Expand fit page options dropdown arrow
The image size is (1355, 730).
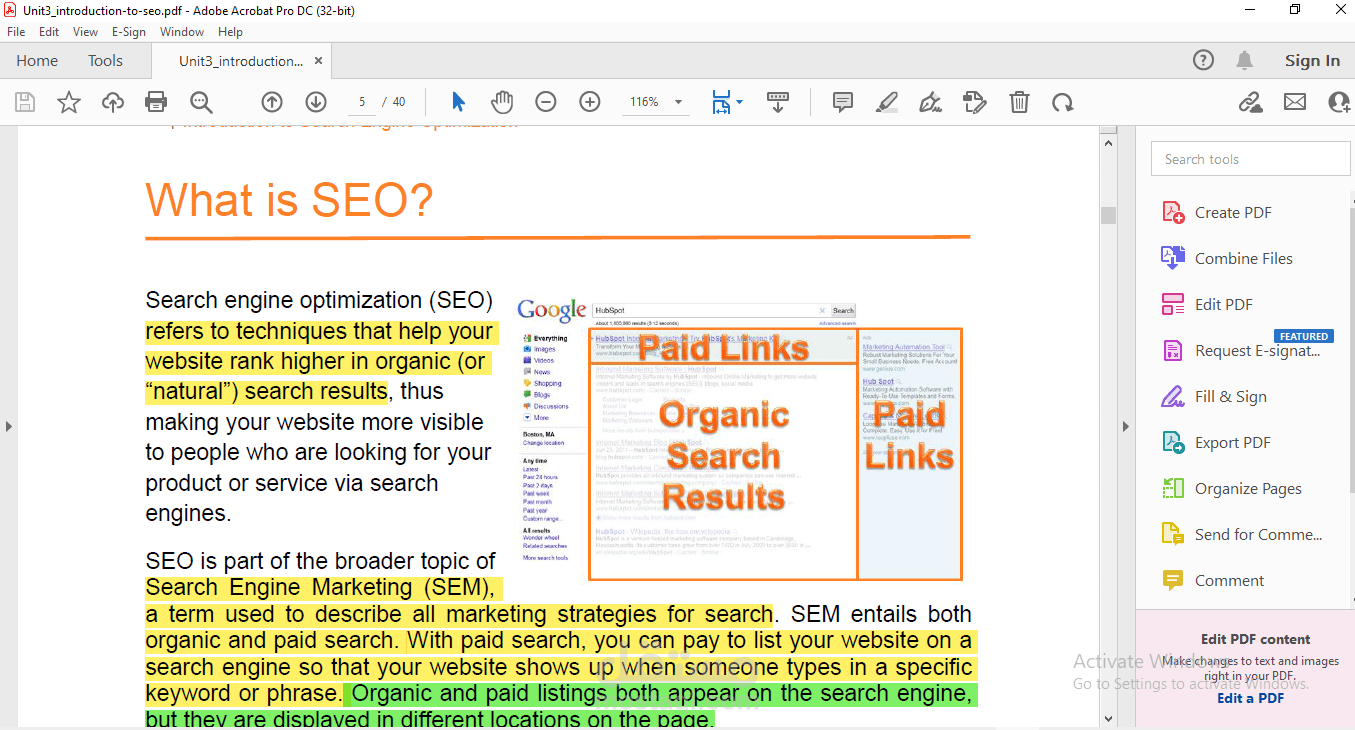tap(740, 102)
